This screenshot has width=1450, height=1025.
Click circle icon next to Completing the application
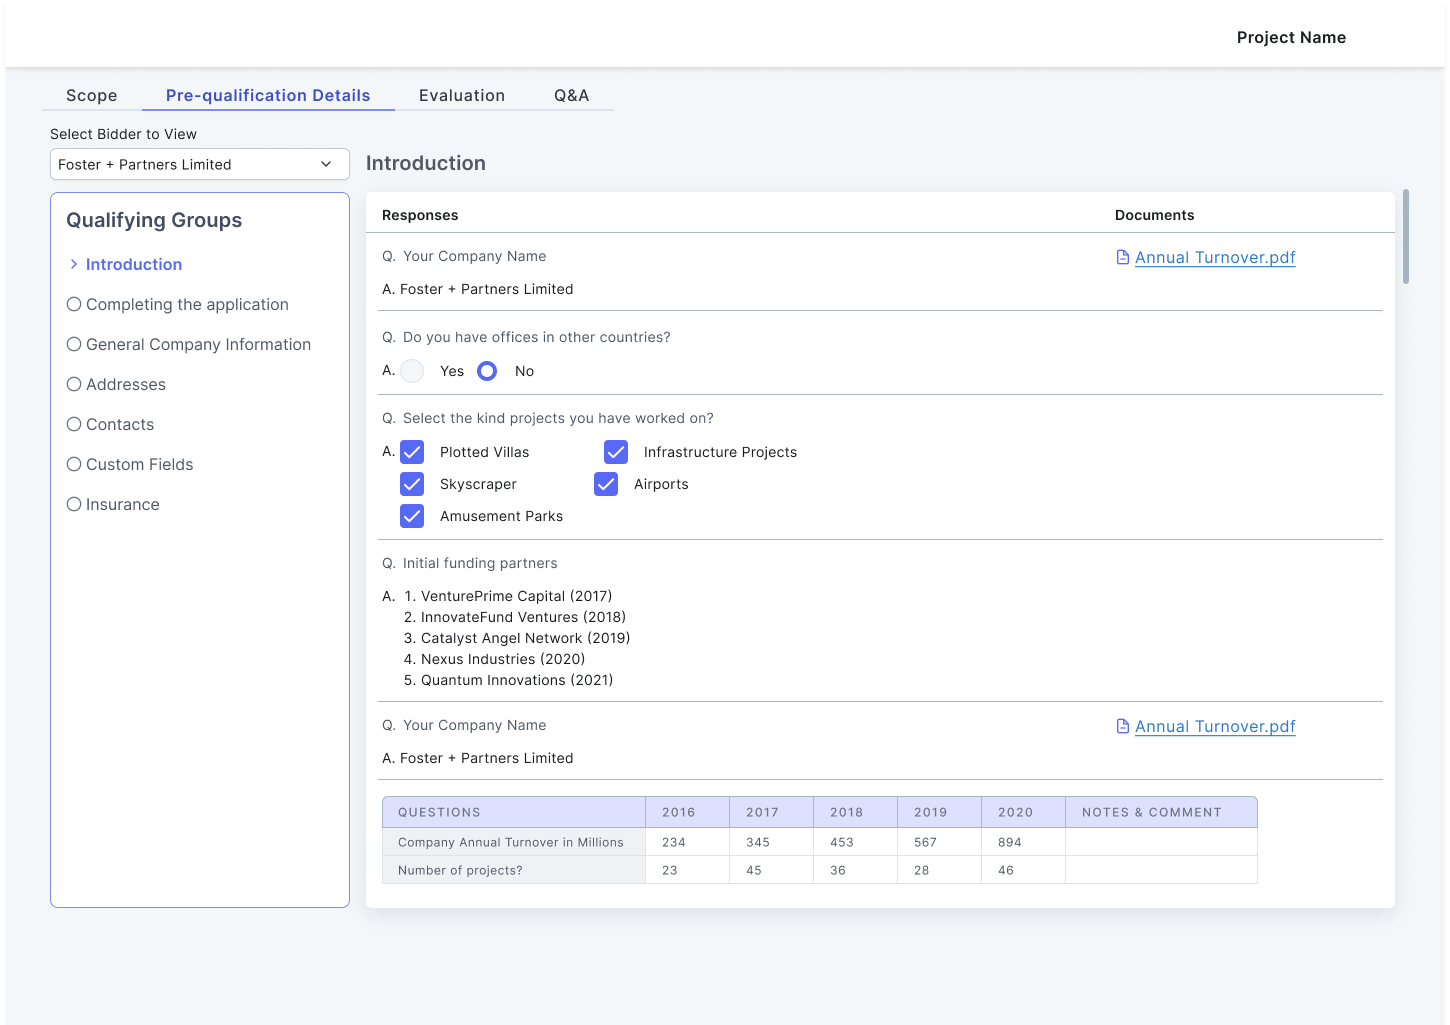pyautogui.click(x=74, y=304)
